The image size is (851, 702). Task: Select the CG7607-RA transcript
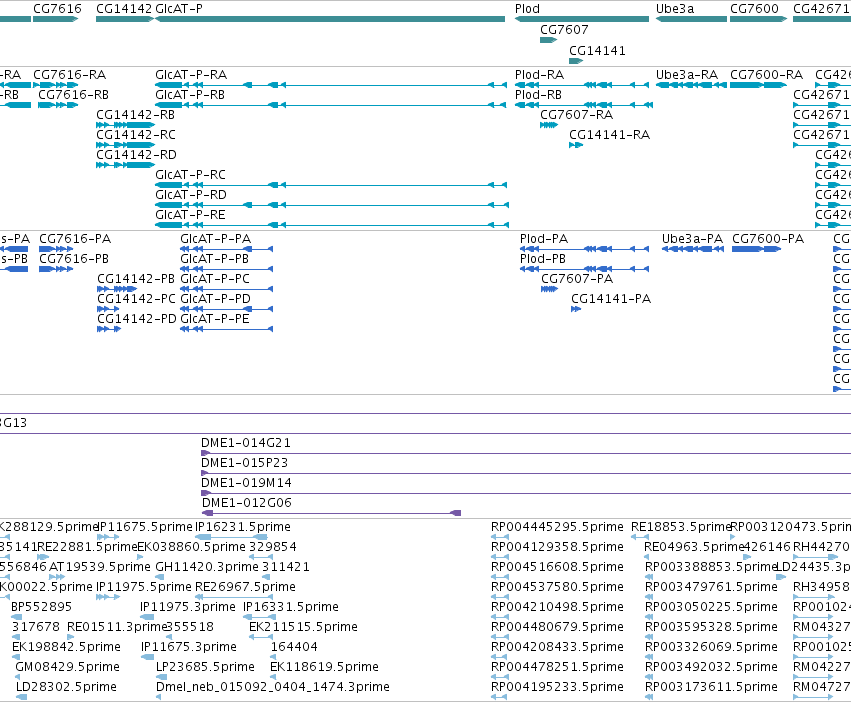coord(549,125)
